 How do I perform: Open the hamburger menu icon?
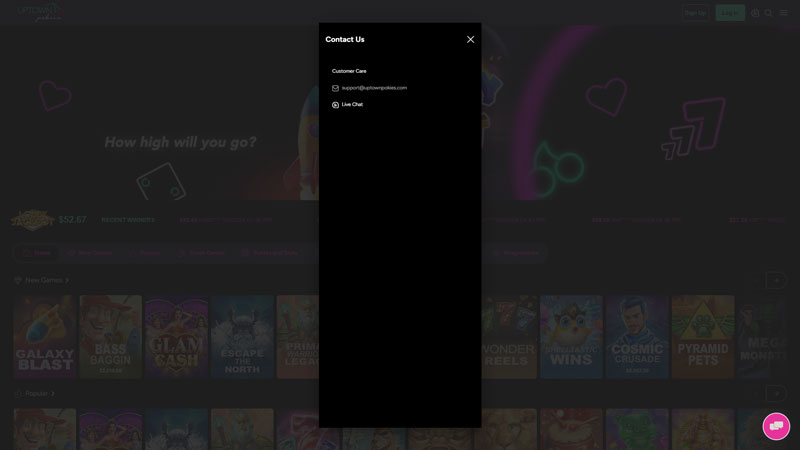tap(783, 13)
